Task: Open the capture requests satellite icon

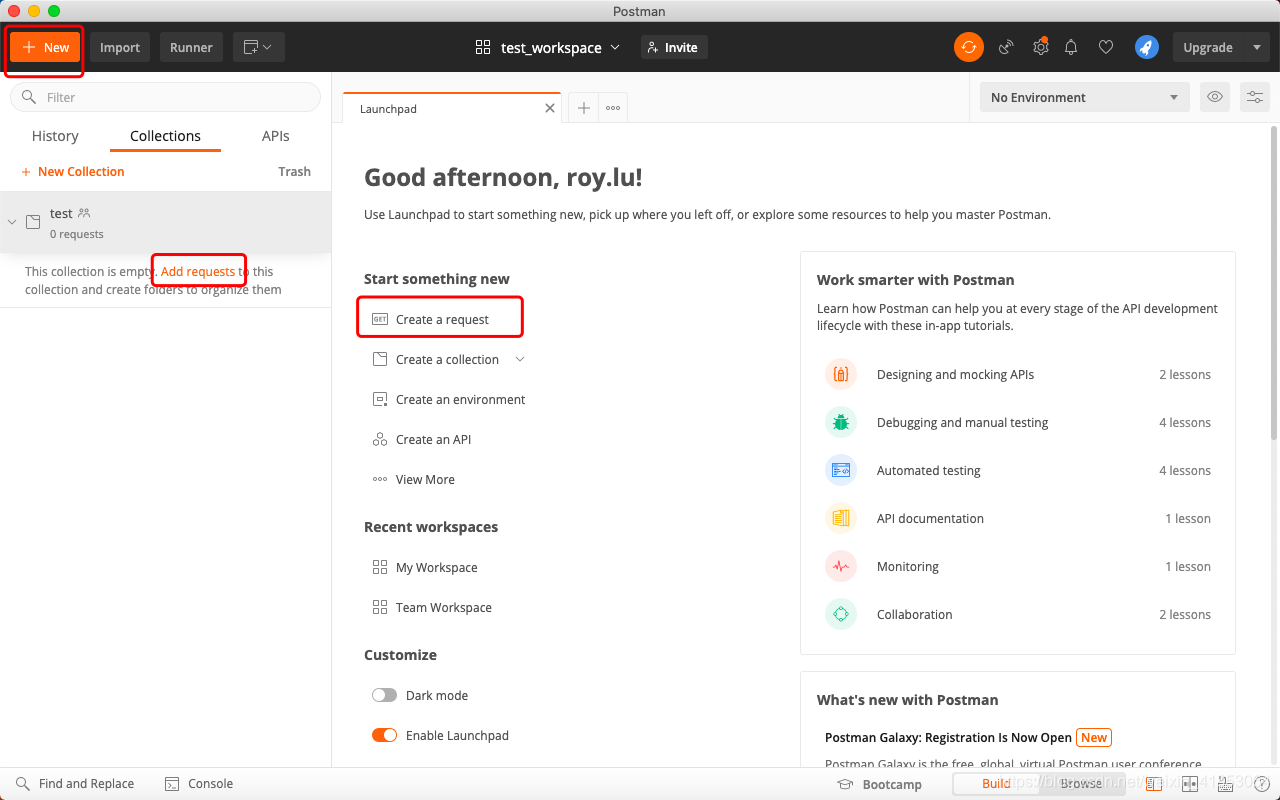Action: coord(1007,47)
